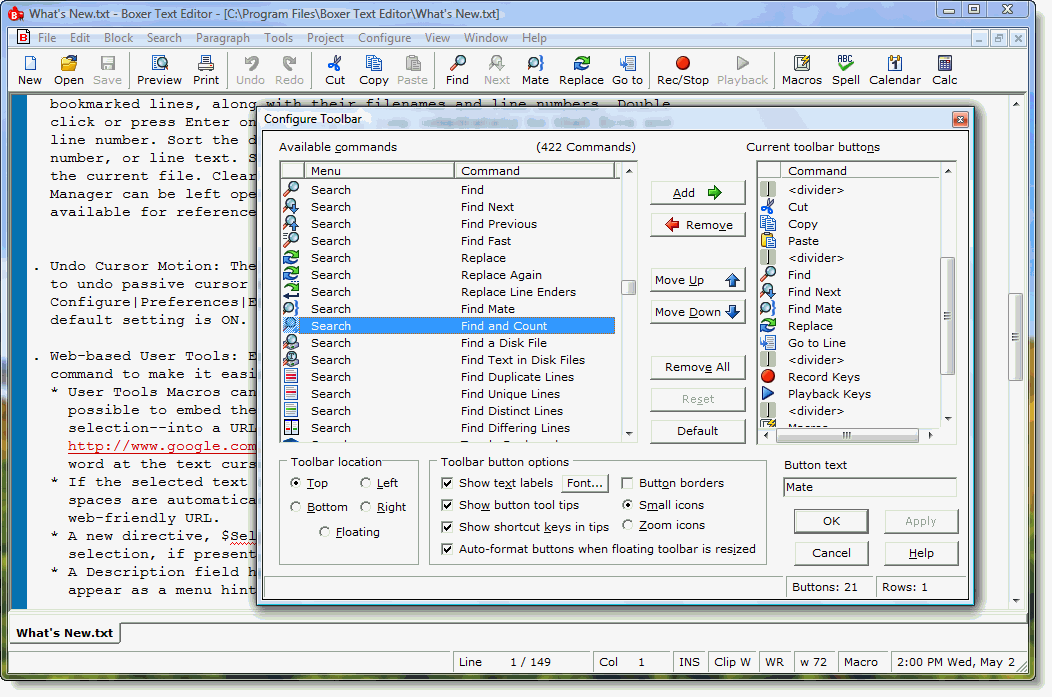Create a new file with the New icon
The width and height of the screenshot is (1052, 697).
pyautogui.click(x=29, y=70)
